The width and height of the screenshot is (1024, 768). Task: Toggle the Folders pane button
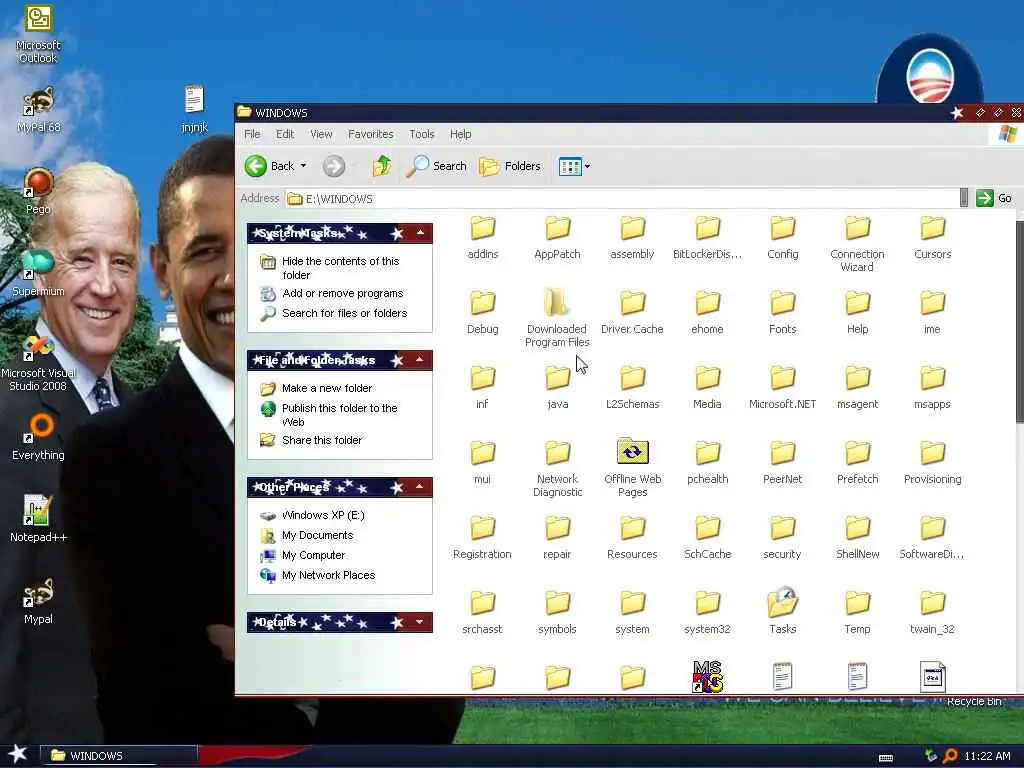pos(509,166)
